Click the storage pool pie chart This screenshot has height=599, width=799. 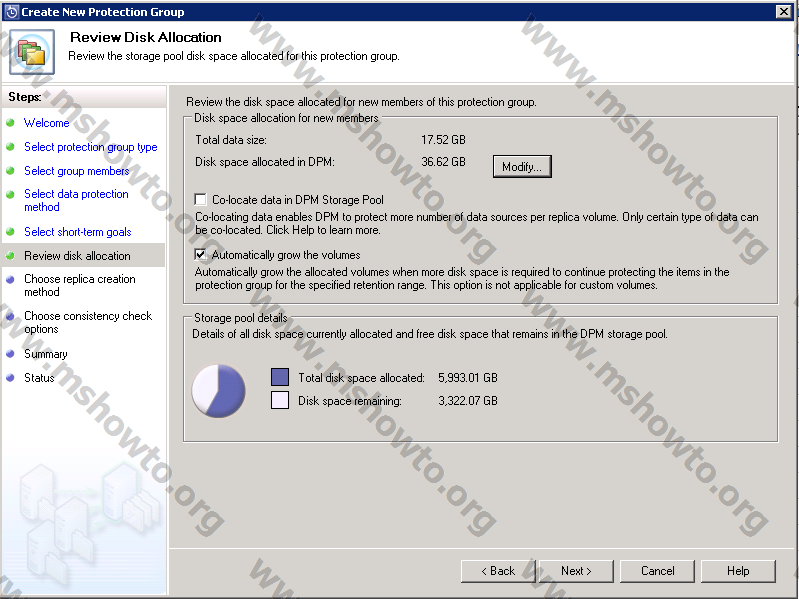click(218, 390)
